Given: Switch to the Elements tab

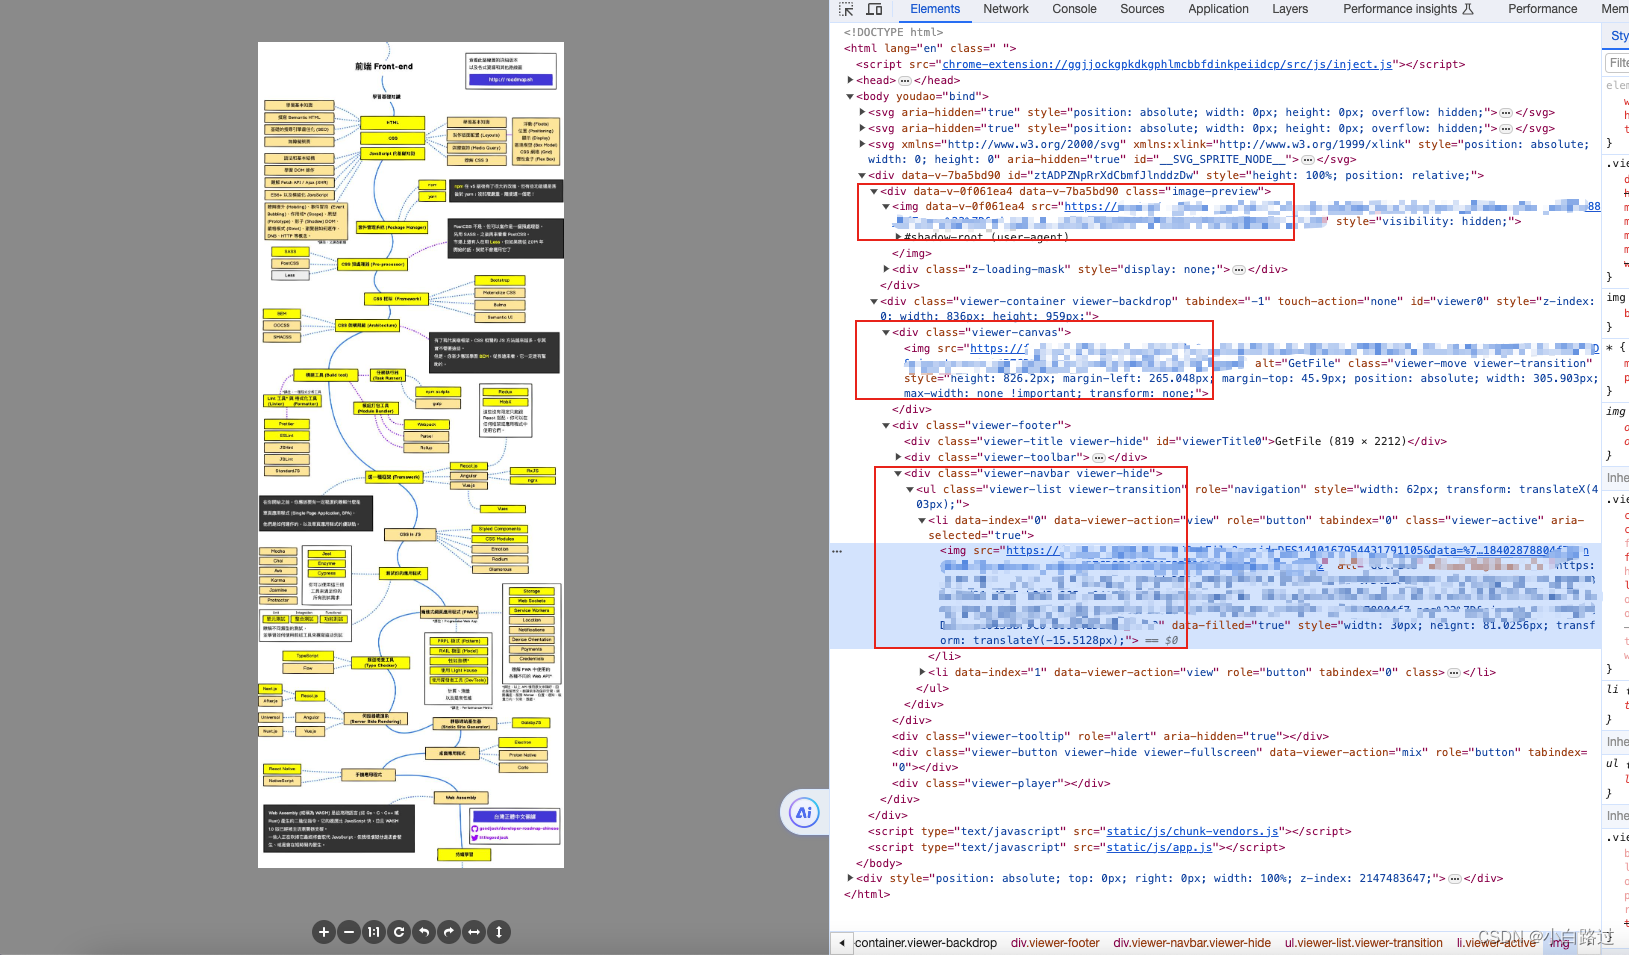Looking at the screenshot, I should [935, 9].
